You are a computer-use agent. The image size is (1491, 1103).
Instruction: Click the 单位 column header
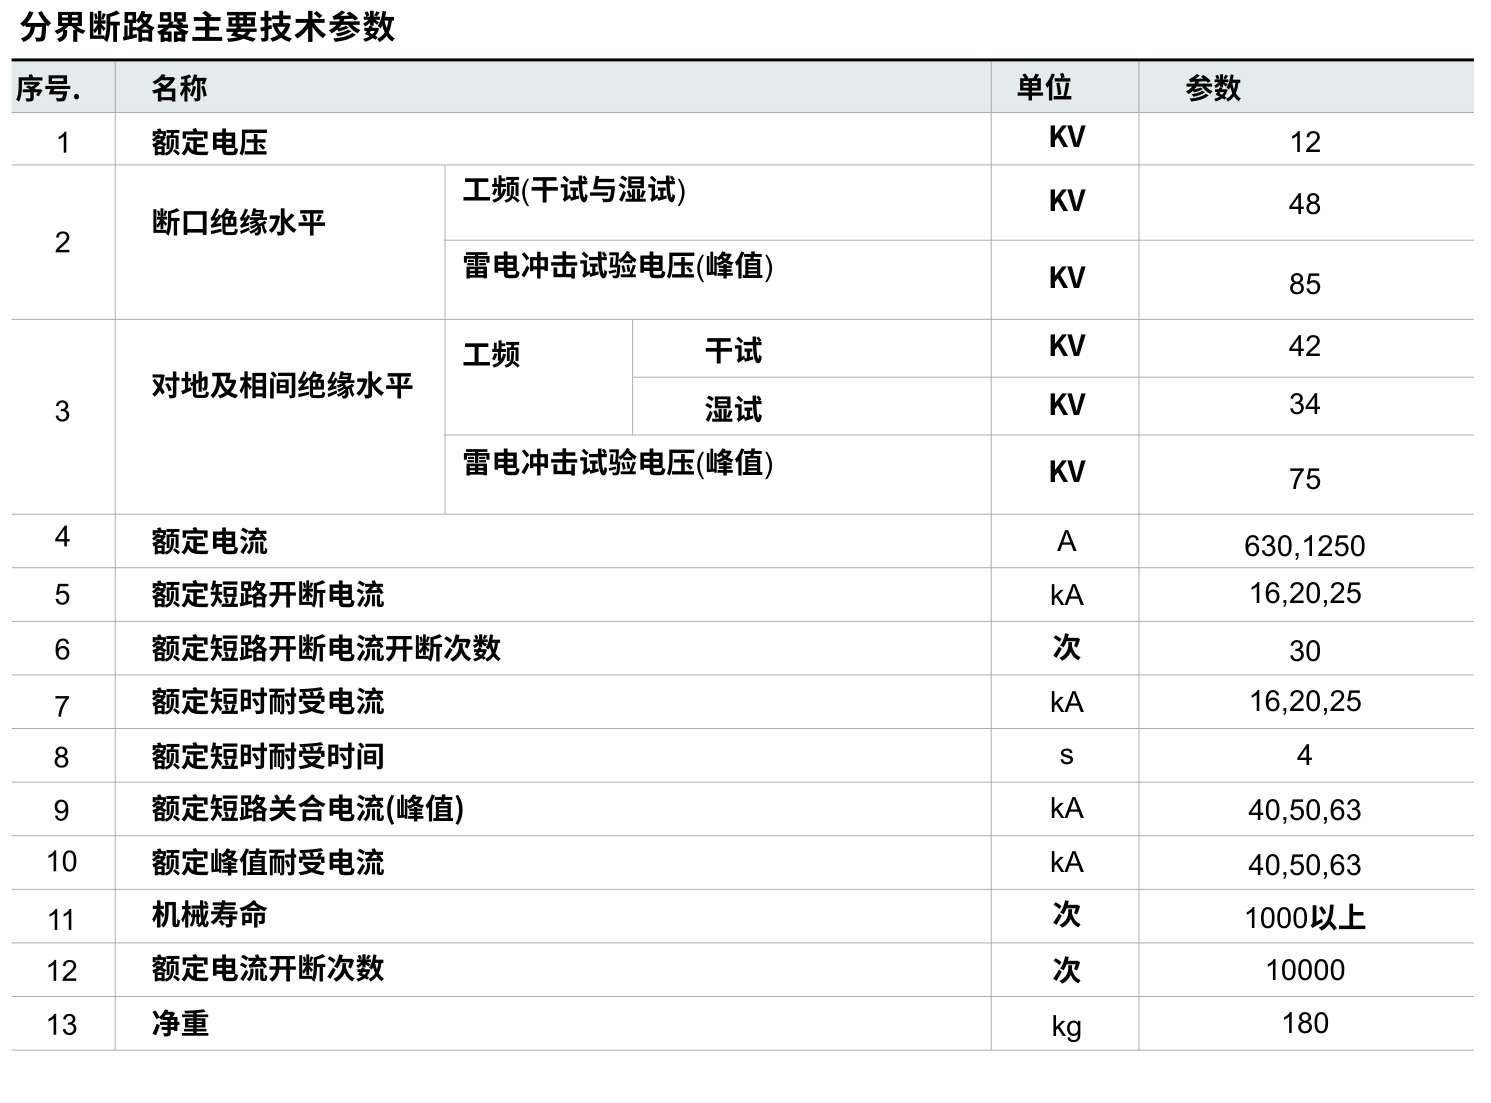click(x=1044, y=88)
